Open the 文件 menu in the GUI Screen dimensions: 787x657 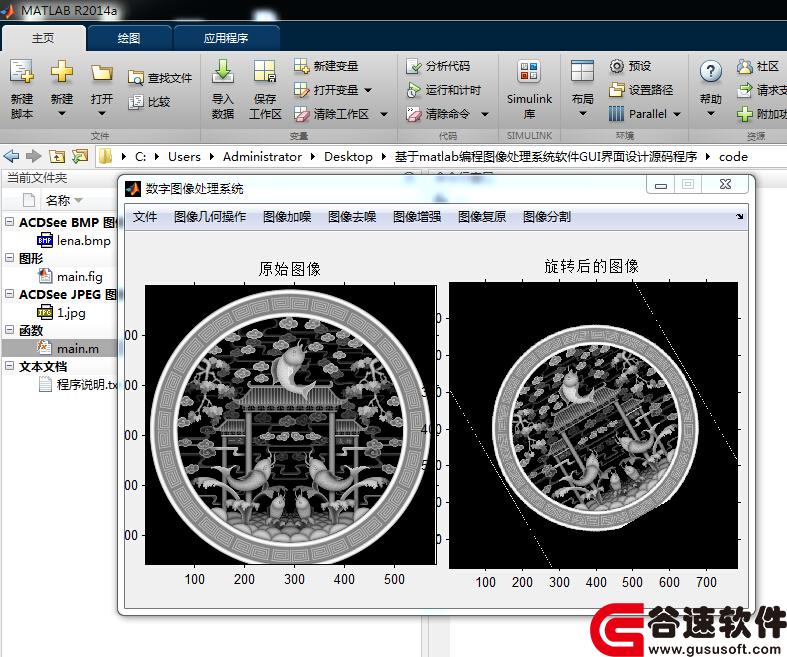pyautogui.click(x=145, y=217)
